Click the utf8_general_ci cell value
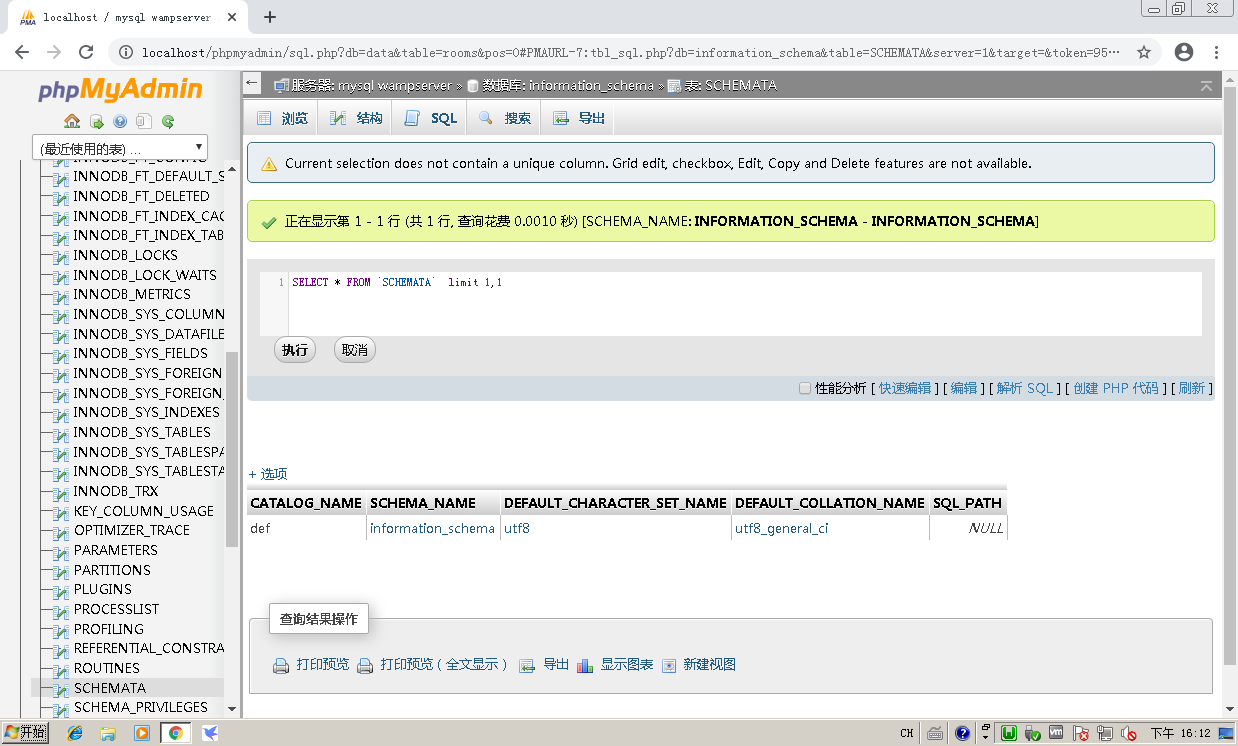 (x=782, y=528)
